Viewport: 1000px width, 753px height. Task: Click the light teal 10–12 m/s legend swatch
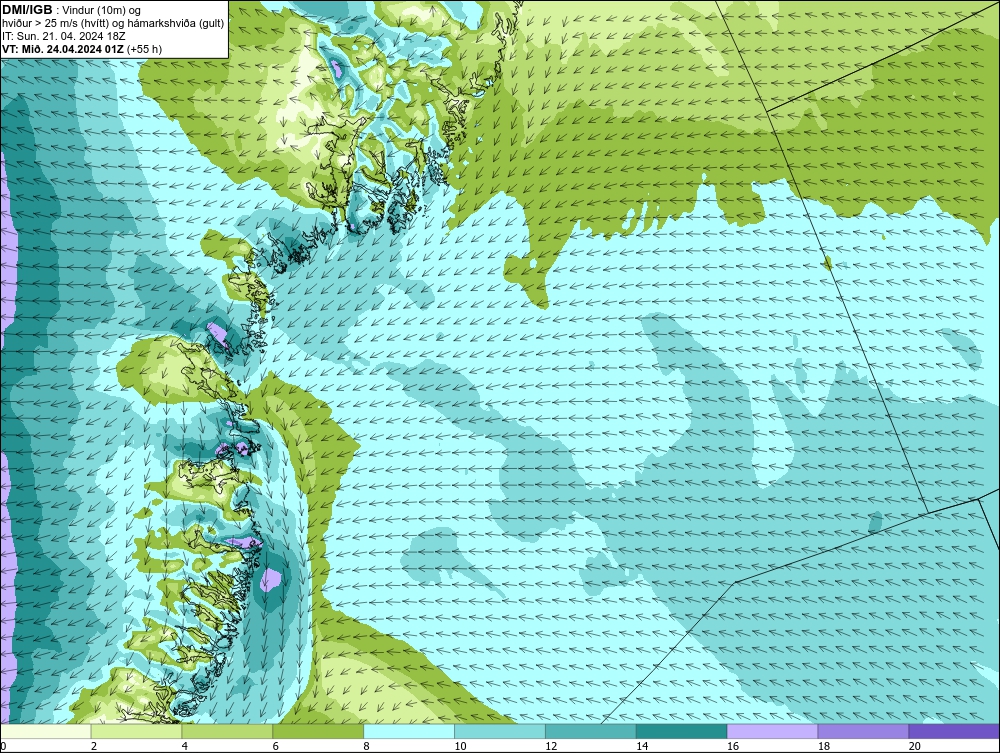pyautogui.click(x=500, y=731)
